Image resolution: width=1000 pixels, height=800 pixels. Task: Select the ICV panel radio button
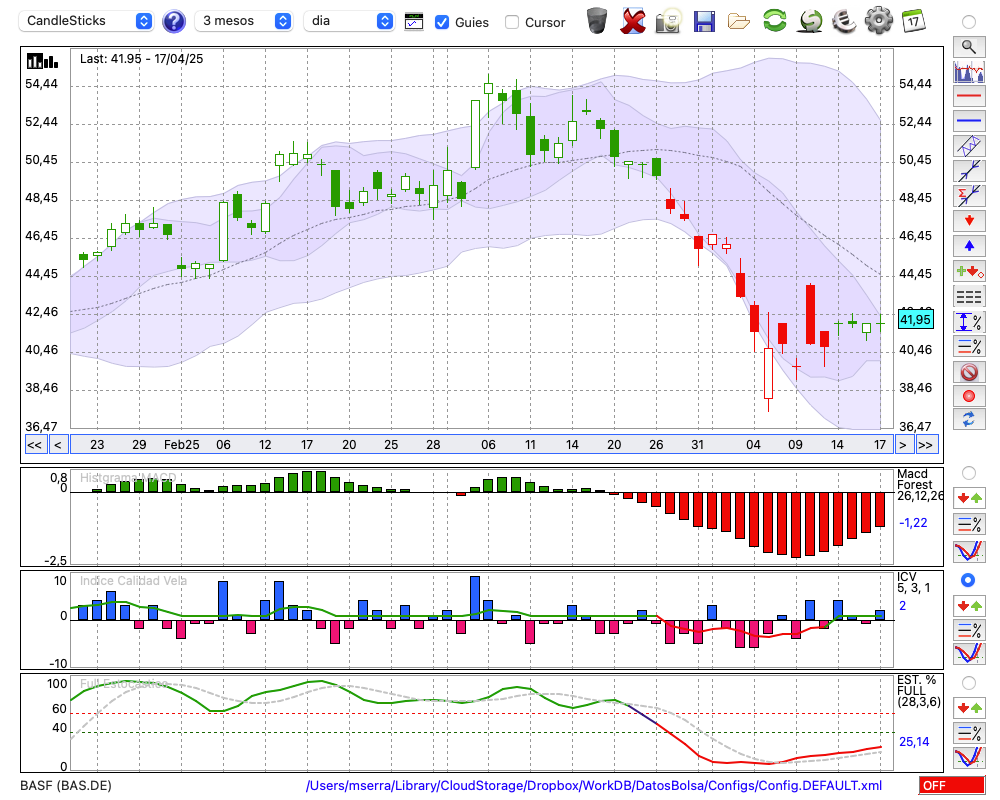[x=968, y=580]
